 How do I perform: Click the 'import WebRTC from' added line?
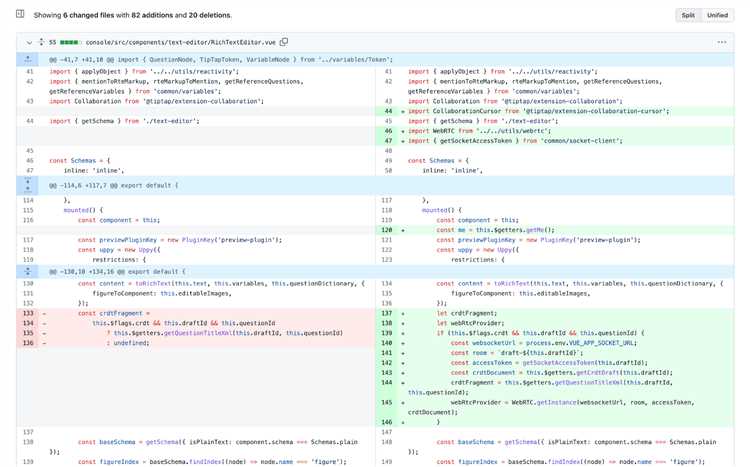click(479, 131)
